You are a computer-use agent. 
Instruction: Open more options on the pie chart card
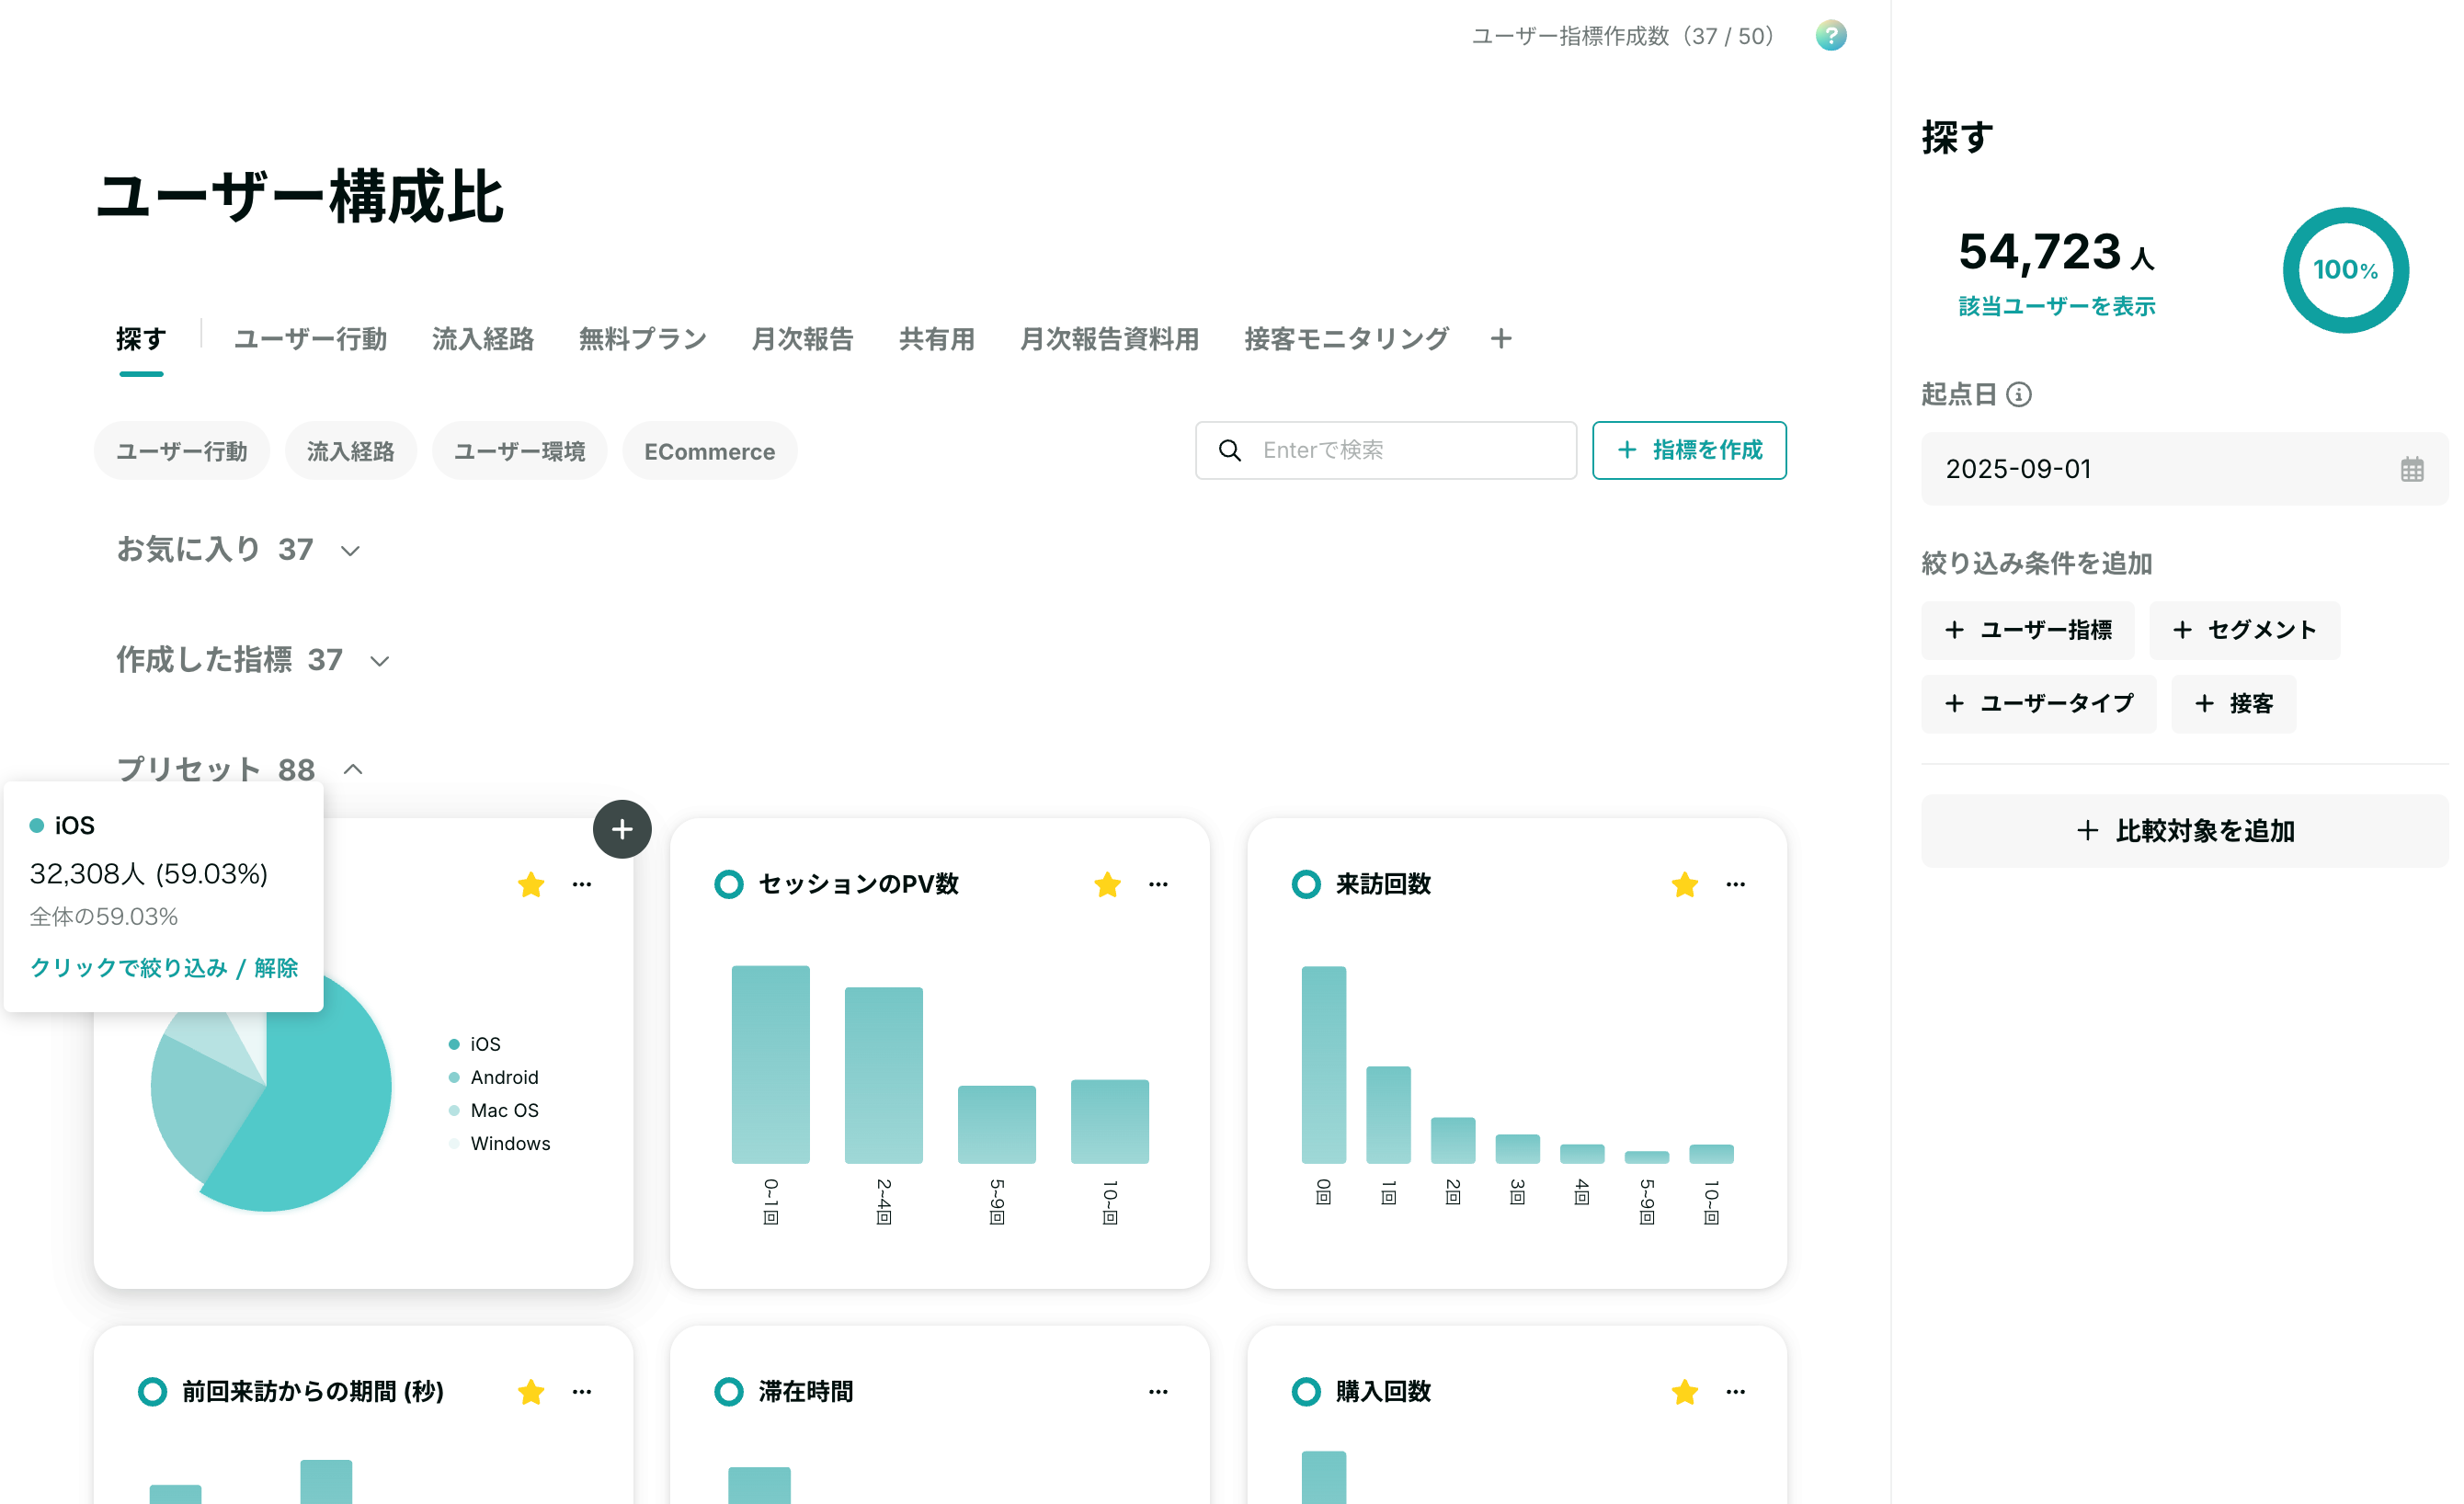coord(582,884)
